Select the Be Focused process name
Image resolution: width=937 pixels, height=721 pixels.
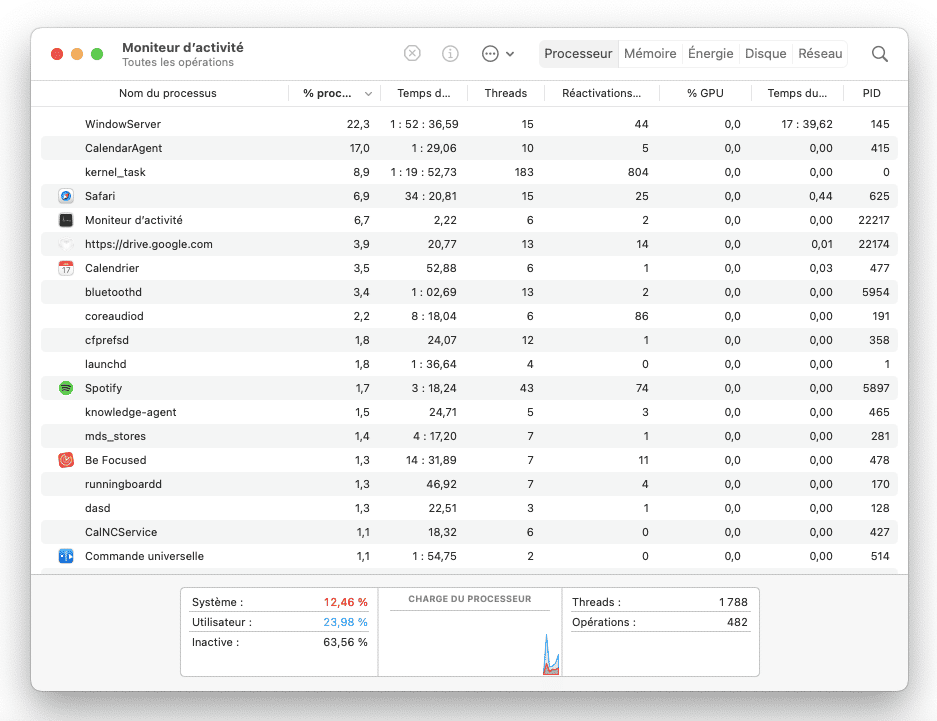(x=115, y=460)
